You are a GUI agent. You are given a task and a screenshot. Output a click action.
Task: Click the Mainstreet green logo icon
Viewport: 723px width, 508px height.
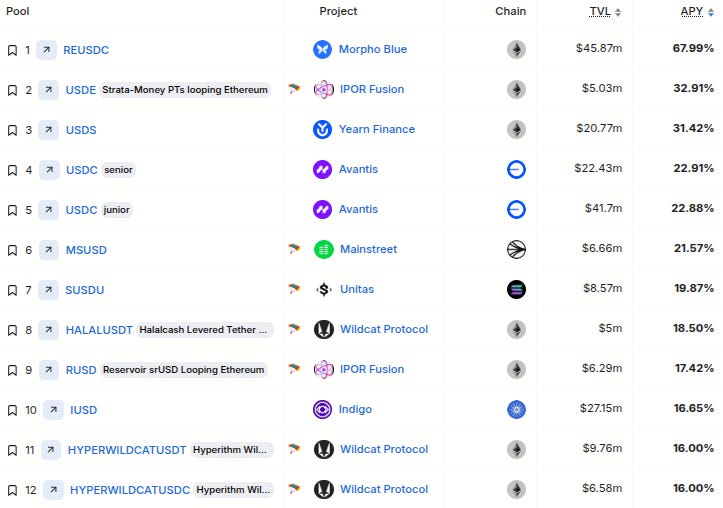[324, 249]
